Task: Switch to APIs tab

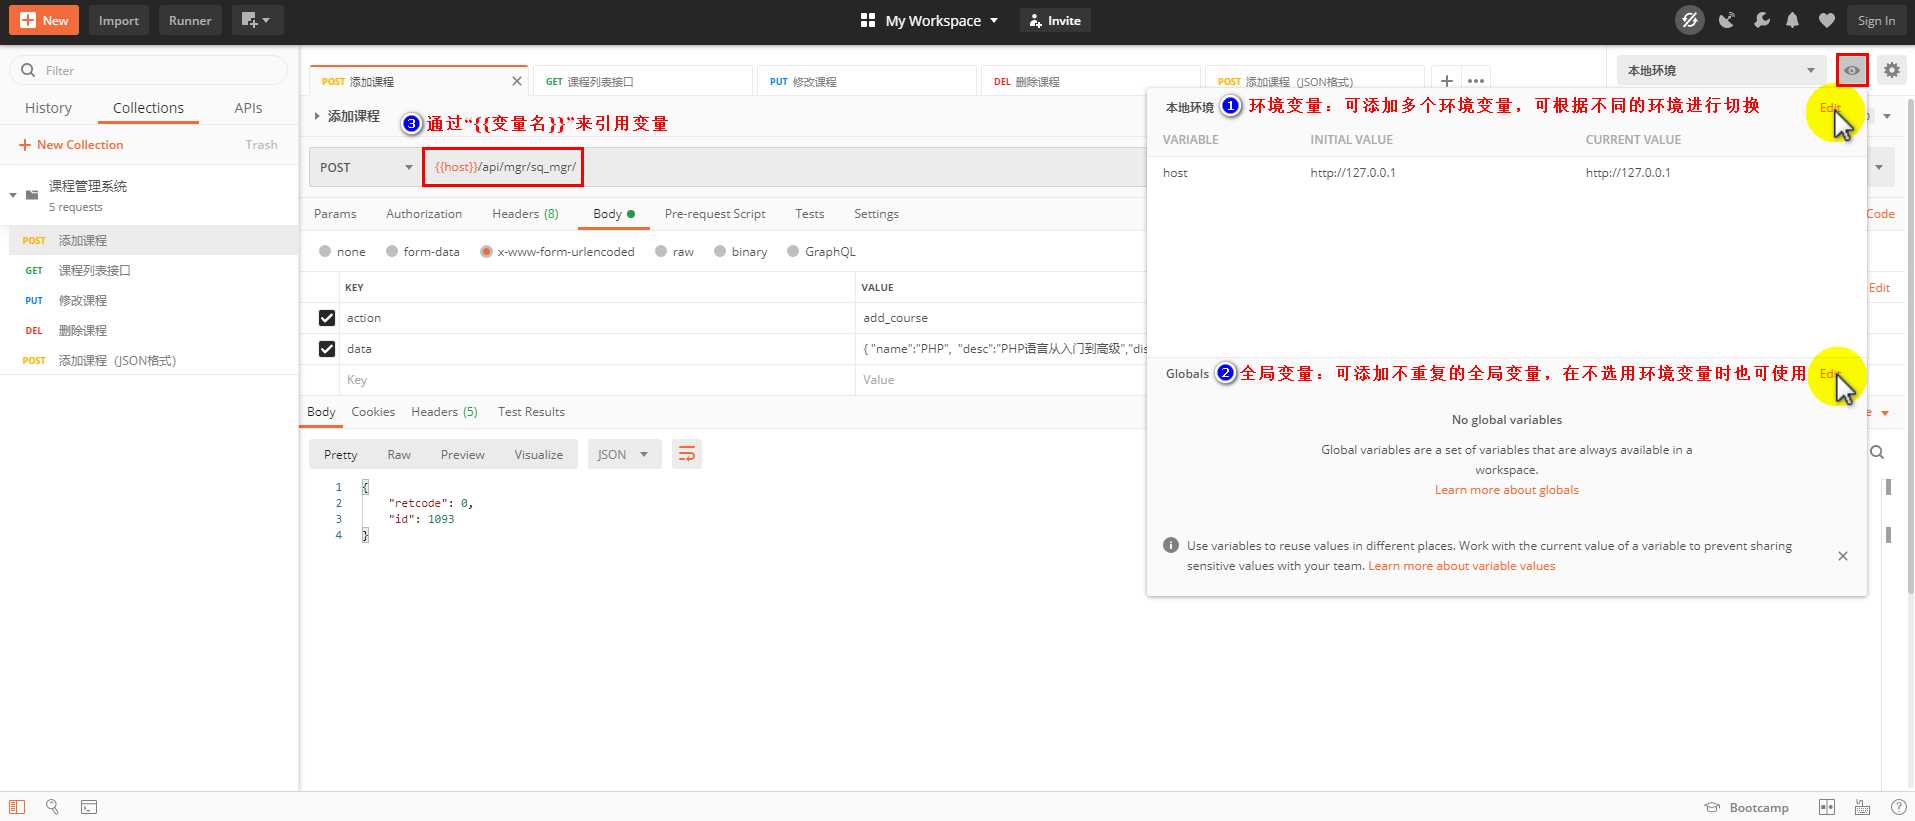Action: pyautogui.click(x=248, y=108)
